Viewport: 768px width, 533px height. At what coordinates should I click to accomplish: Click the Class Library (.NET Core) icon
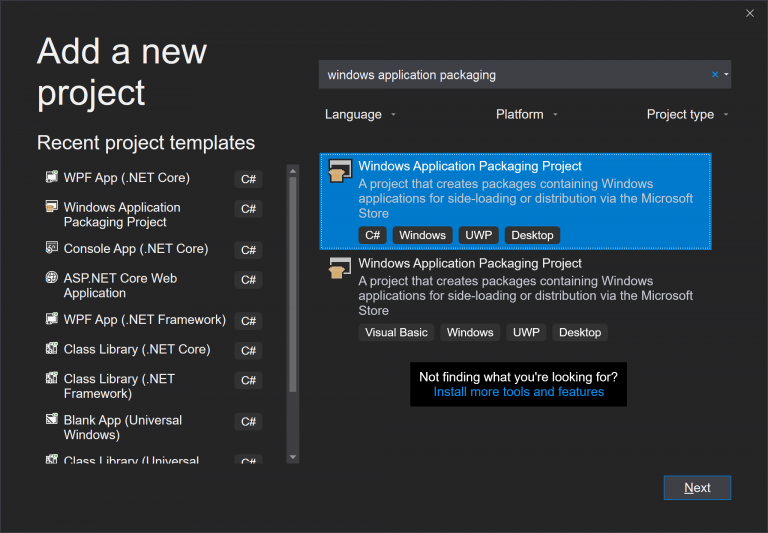point(51,348)
